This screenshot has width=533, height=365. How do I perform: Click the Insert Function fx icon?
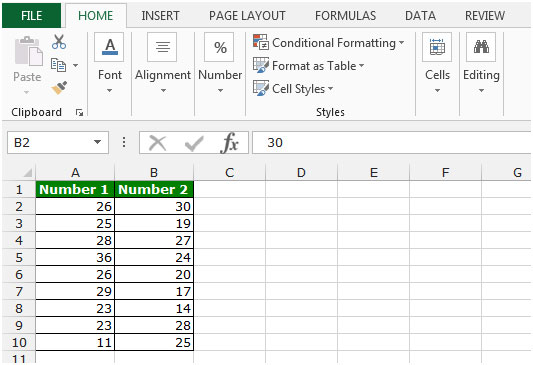tap(230, 143)
